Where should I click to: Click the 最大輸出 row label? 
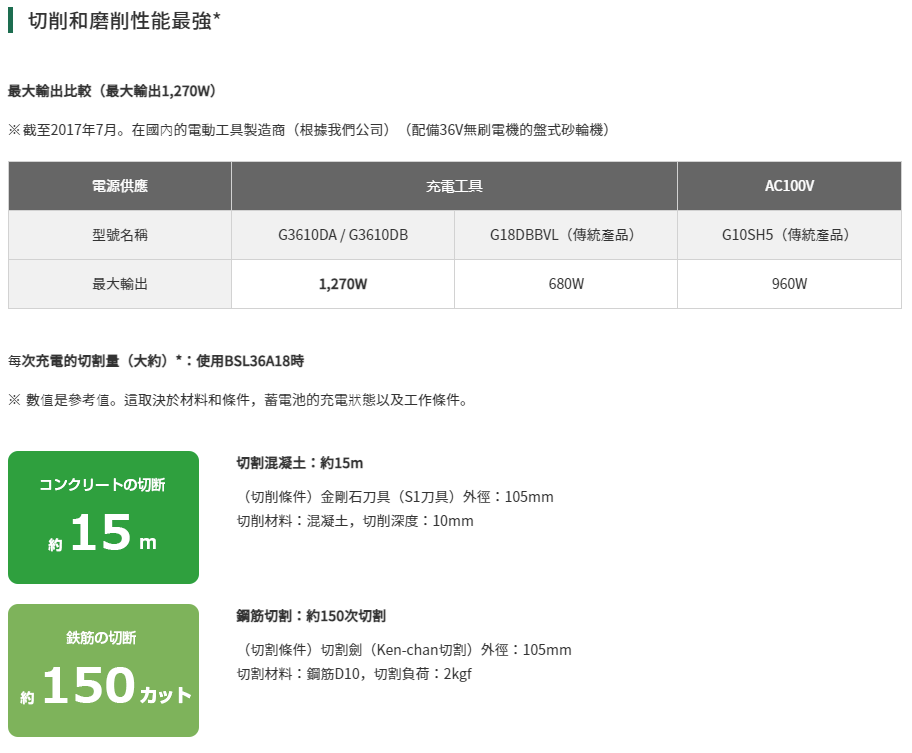click(120, 284)
